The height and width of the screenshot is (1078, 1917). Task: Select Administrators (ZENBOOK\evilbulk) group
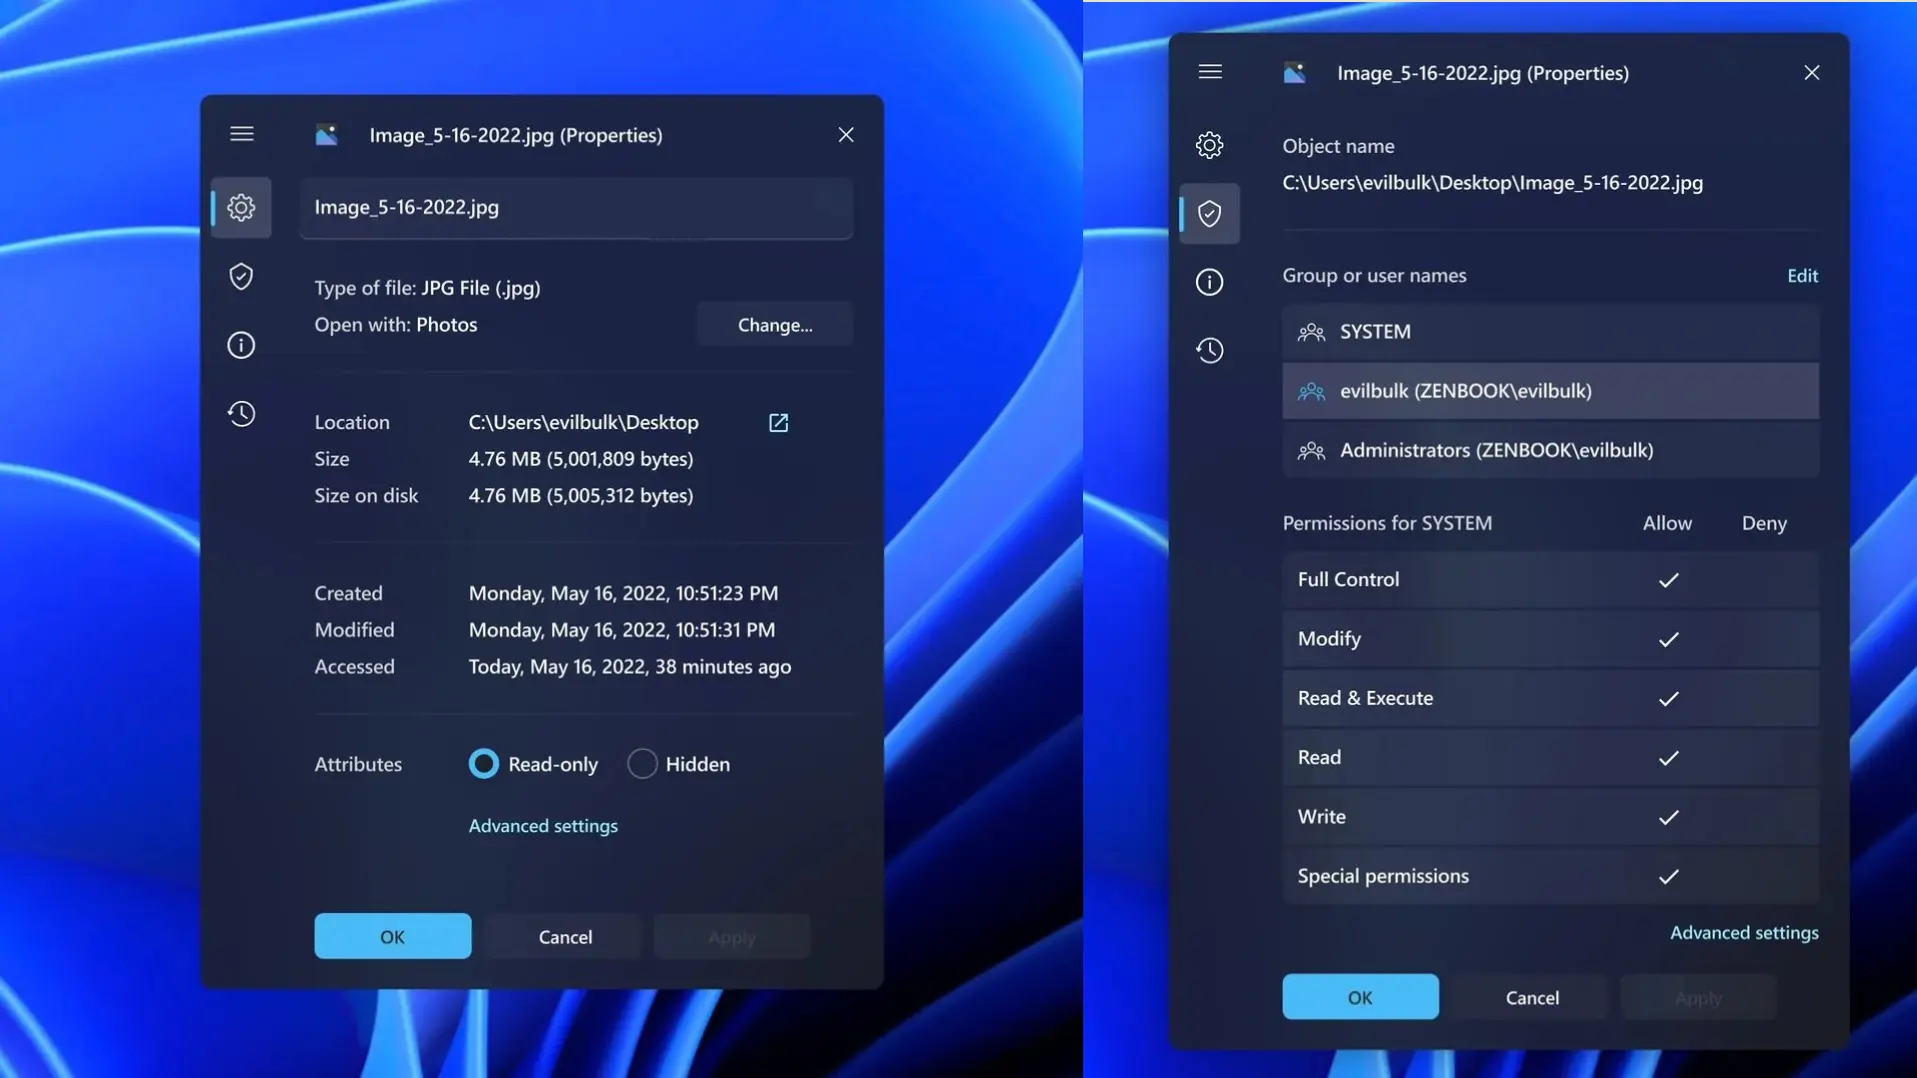(x=1550, y=450)
